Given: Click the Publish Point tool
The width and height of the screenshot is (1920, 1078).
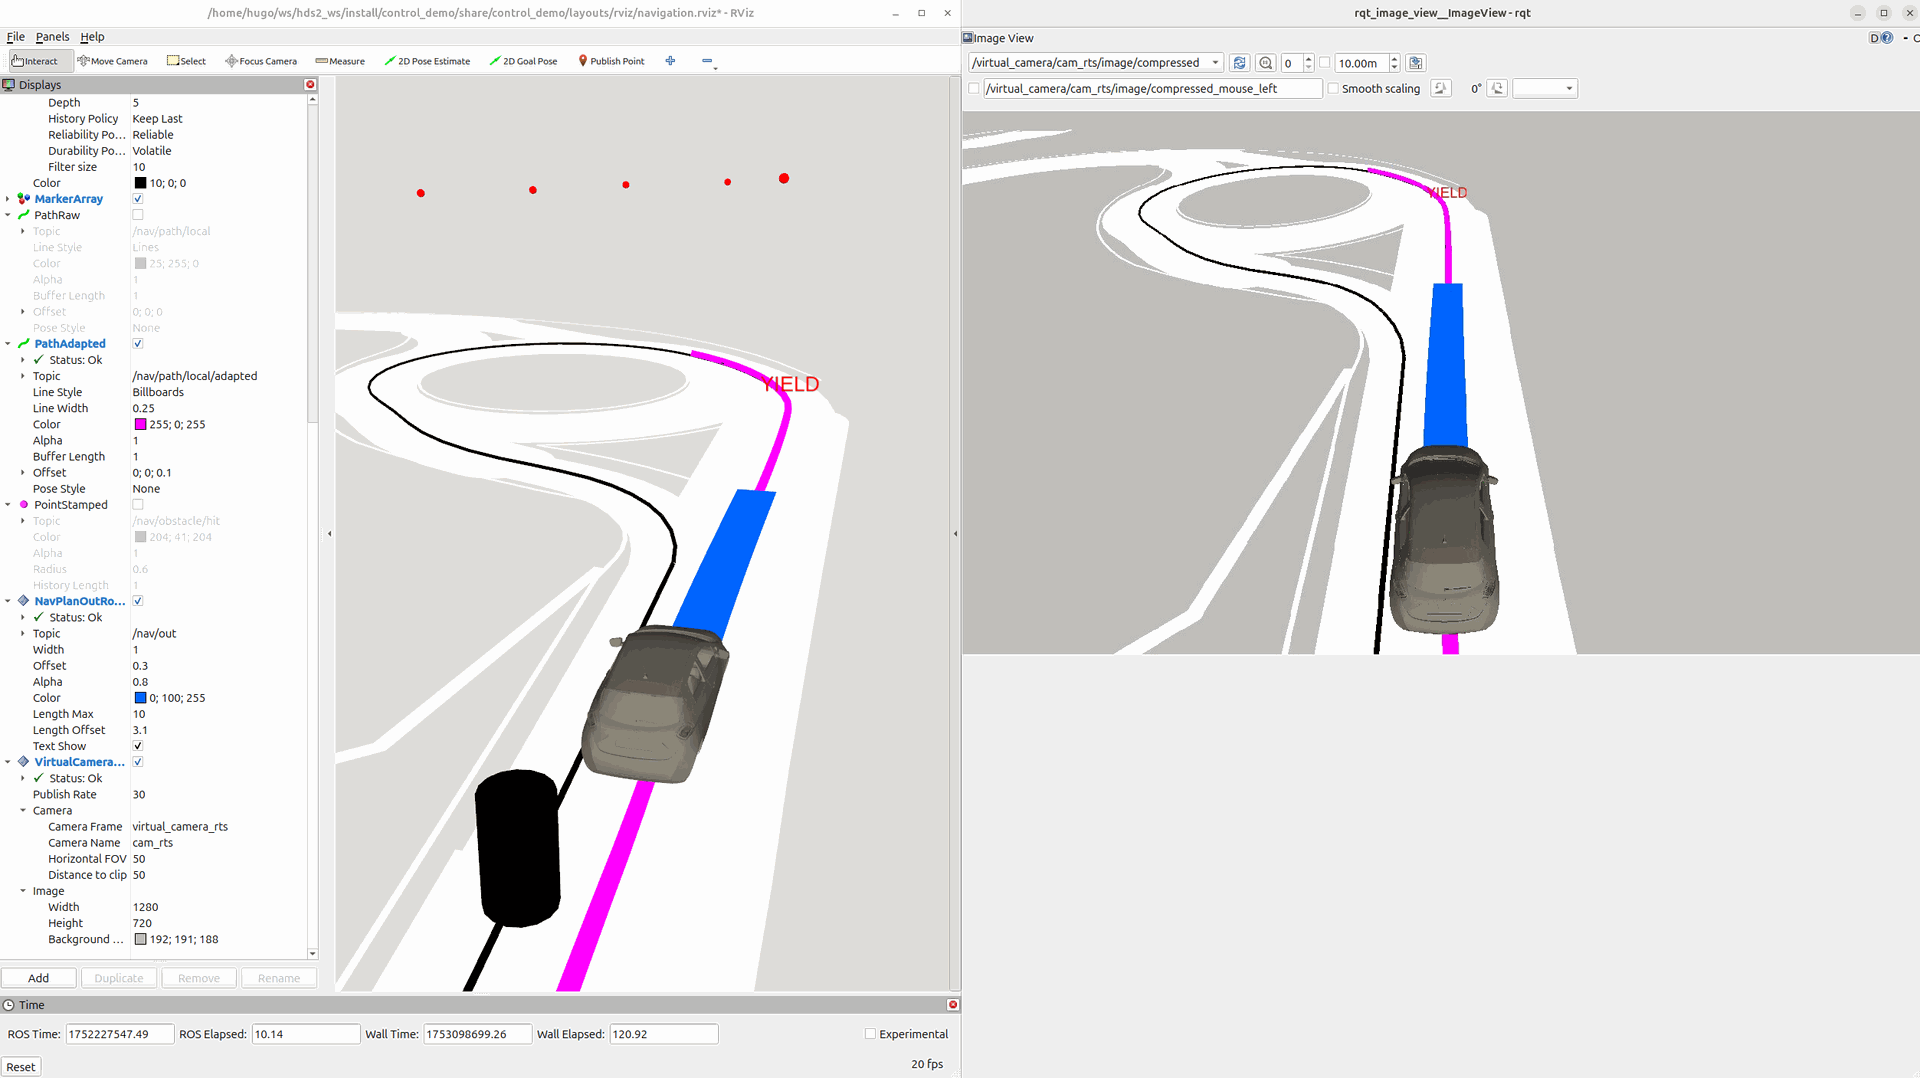Looking at the screenshot, I should point(611,61).
